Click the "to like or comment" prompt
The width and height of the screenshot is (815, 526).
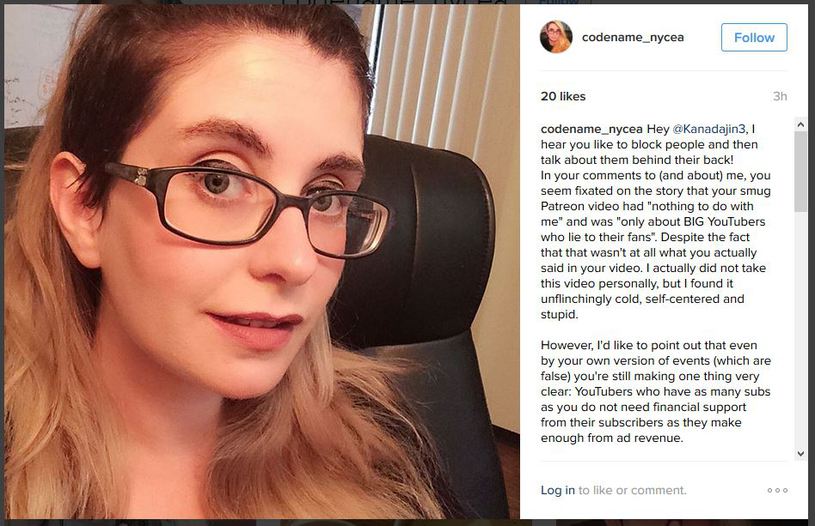[x=633, y=490]
